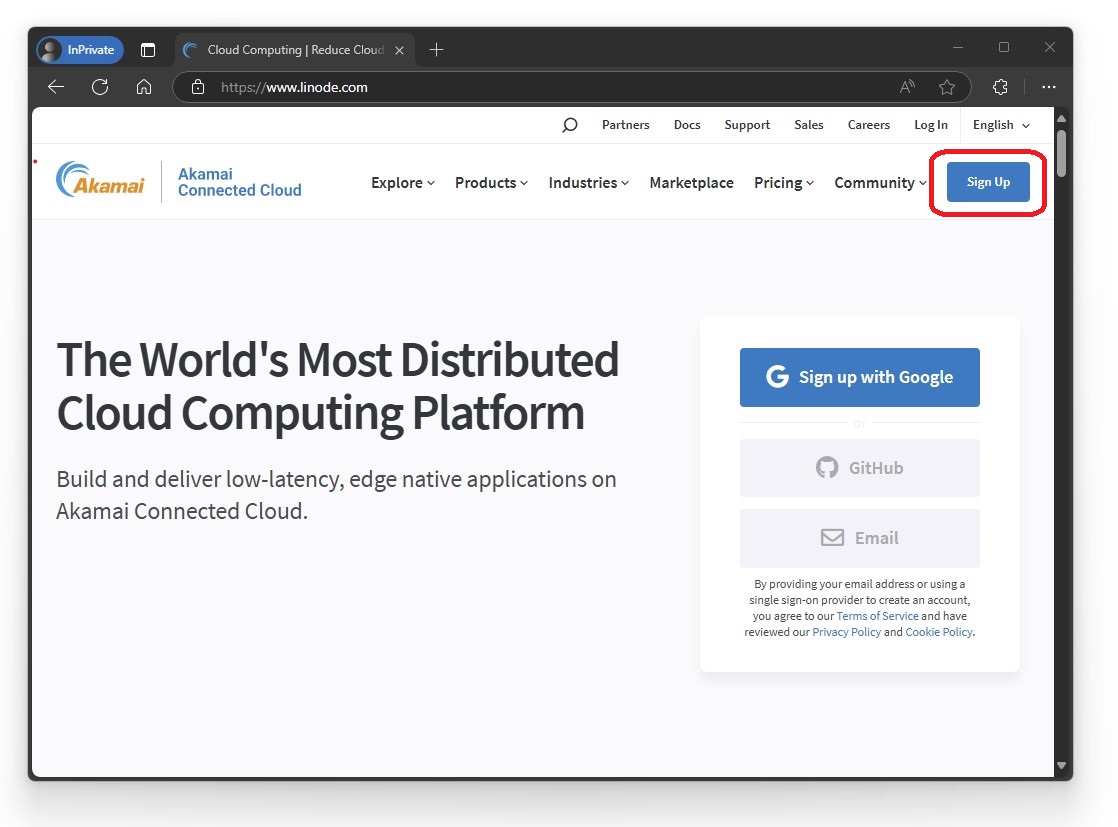This screenshot has height=827, width=1118.
Task: Open the Privacy Policy link
Action: (846, 632)
